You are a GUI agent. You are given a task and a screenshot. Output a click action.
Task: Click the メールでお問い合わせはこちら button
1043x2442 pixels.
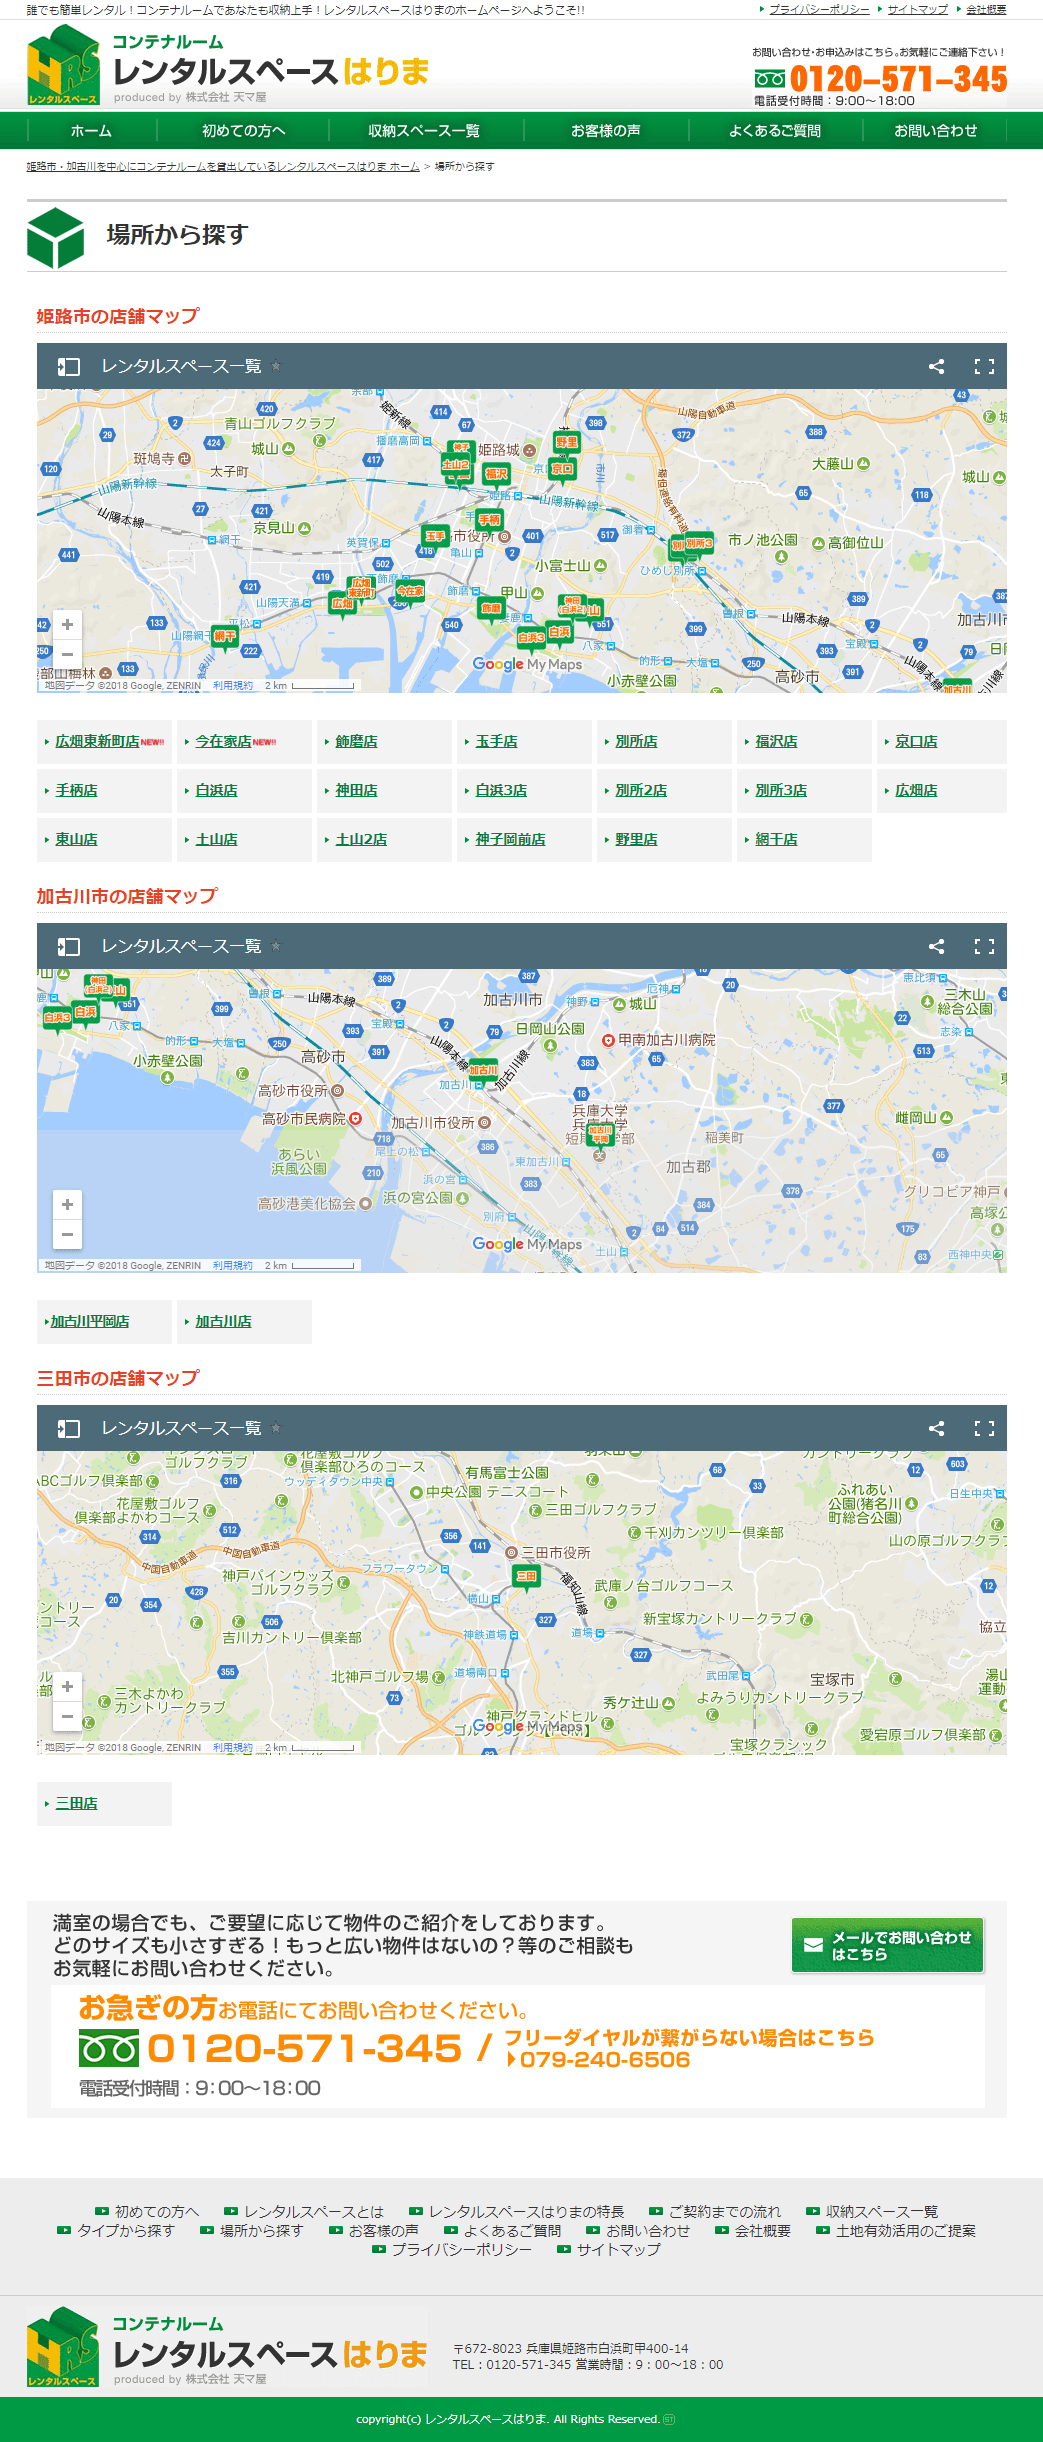(887, 1945)
